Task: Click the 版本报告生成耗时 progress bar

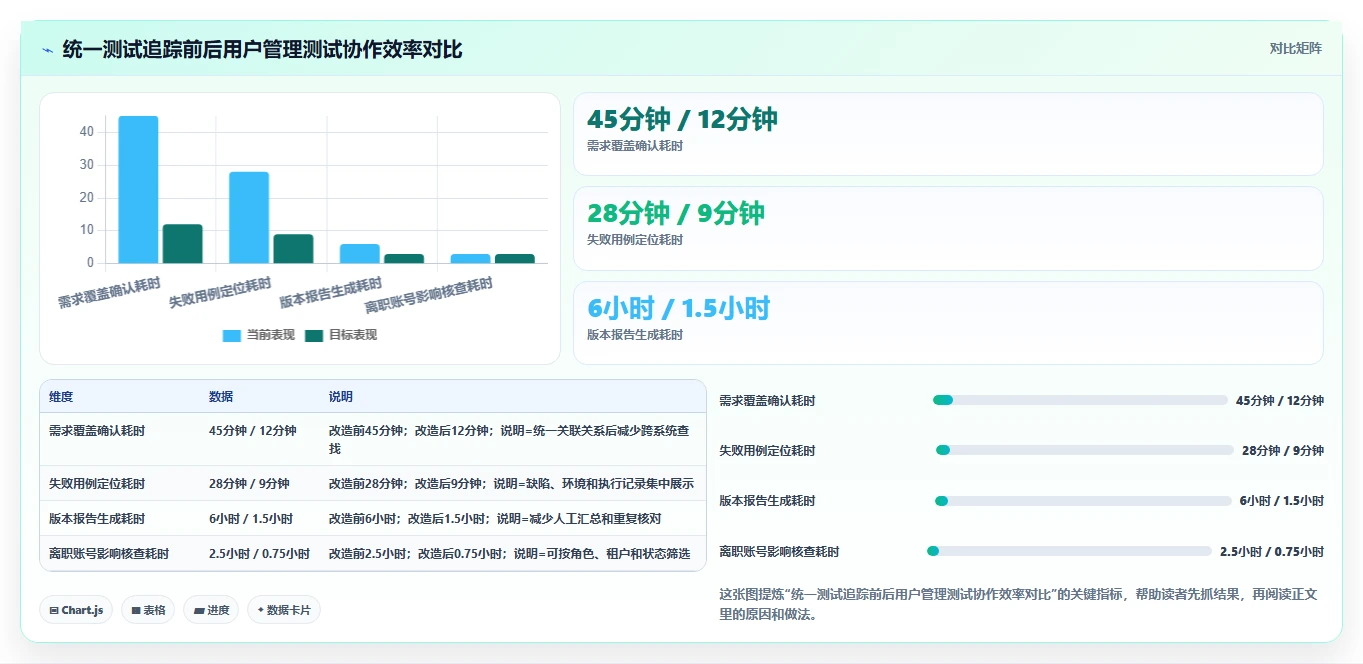Action: 1083,500
